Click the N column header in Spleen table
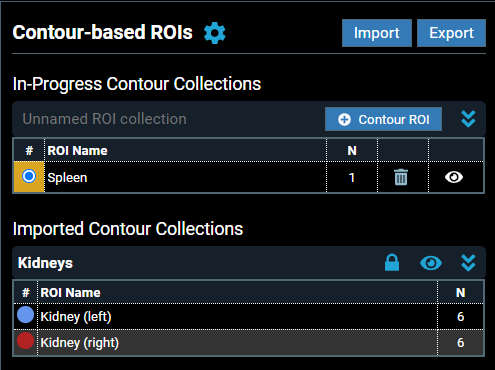 click(x=352, y=151)
